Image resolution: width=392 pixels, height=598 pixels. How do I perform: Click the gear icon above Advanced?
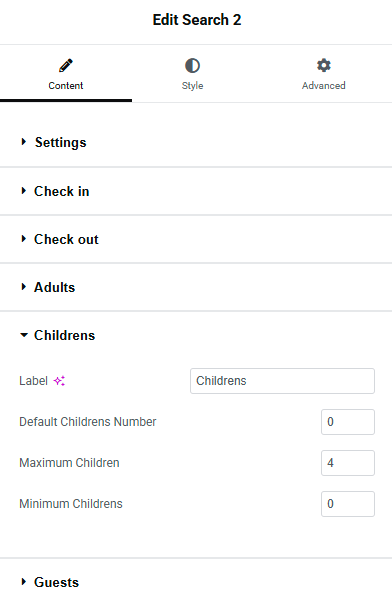click(x=324, y=65)
